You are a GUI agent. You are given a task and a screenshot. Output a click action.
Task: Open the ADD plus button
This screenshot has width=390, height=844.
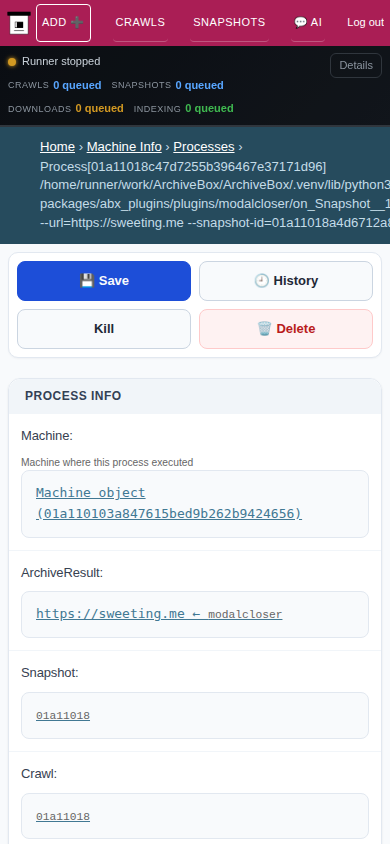tap(63, 23)
